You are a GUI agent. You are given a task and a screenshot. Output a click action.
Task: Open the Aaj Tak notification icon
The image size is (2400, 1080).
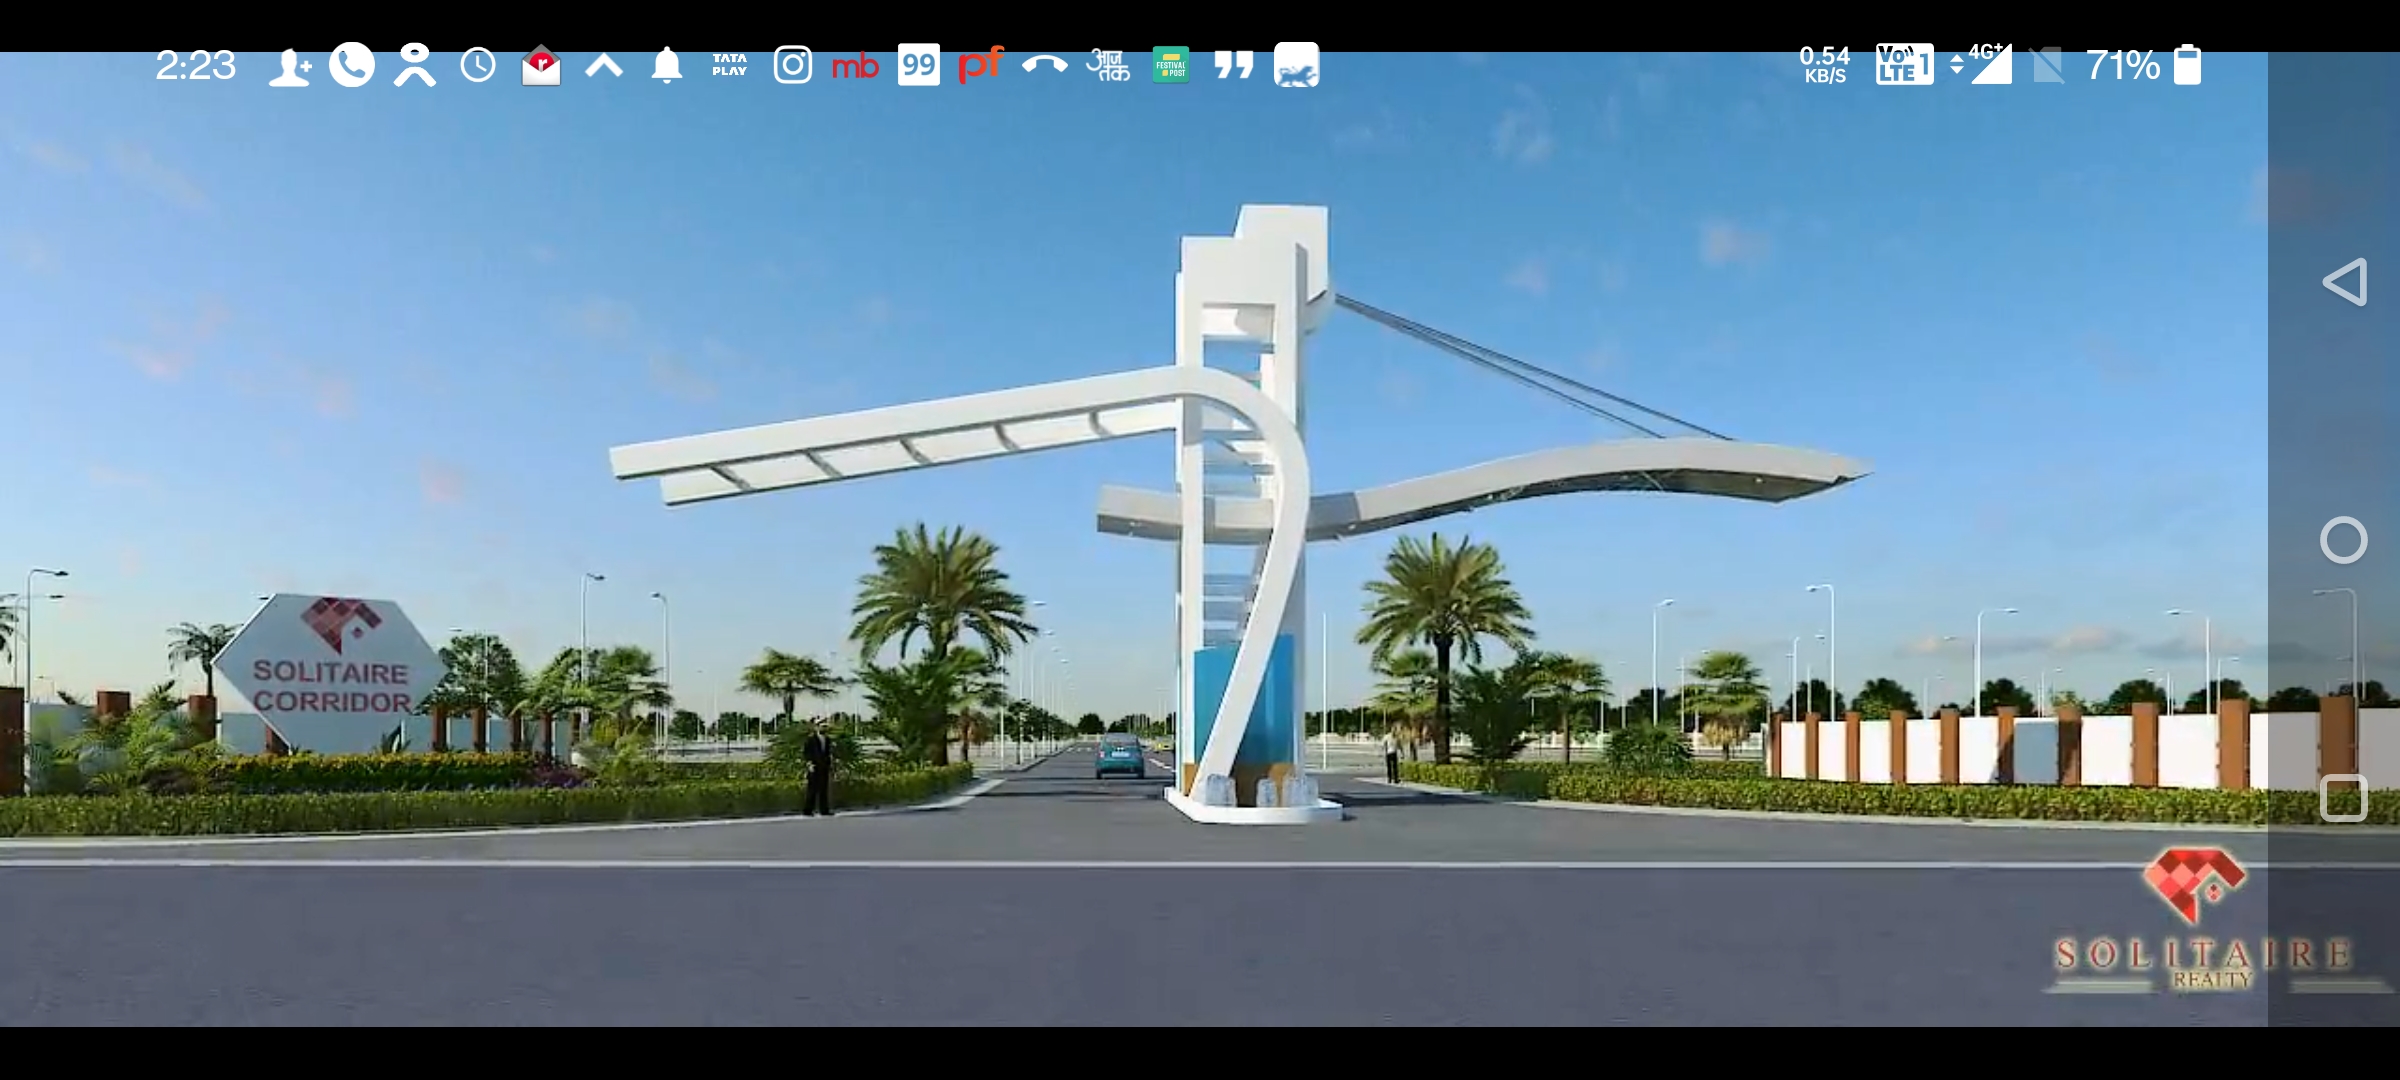(1108, 66)
